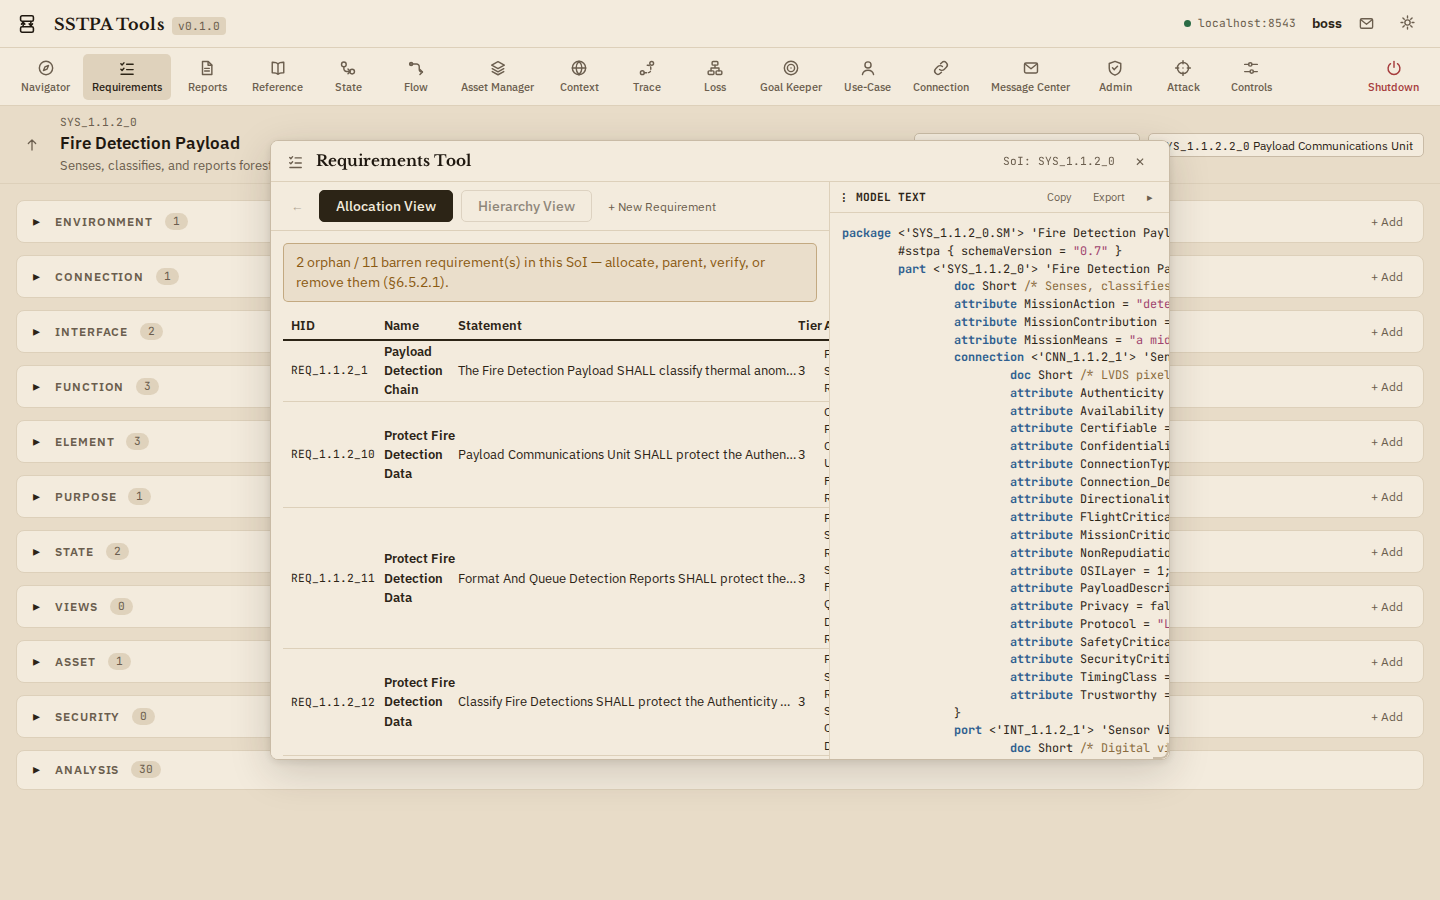
Task: Open the Model Text options dots menu
Action: (844, 197)
